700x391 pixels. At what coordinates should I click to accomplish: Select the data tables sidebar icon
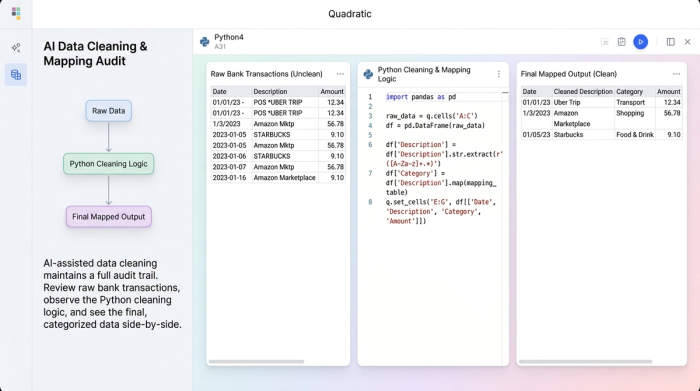(16, 75)
